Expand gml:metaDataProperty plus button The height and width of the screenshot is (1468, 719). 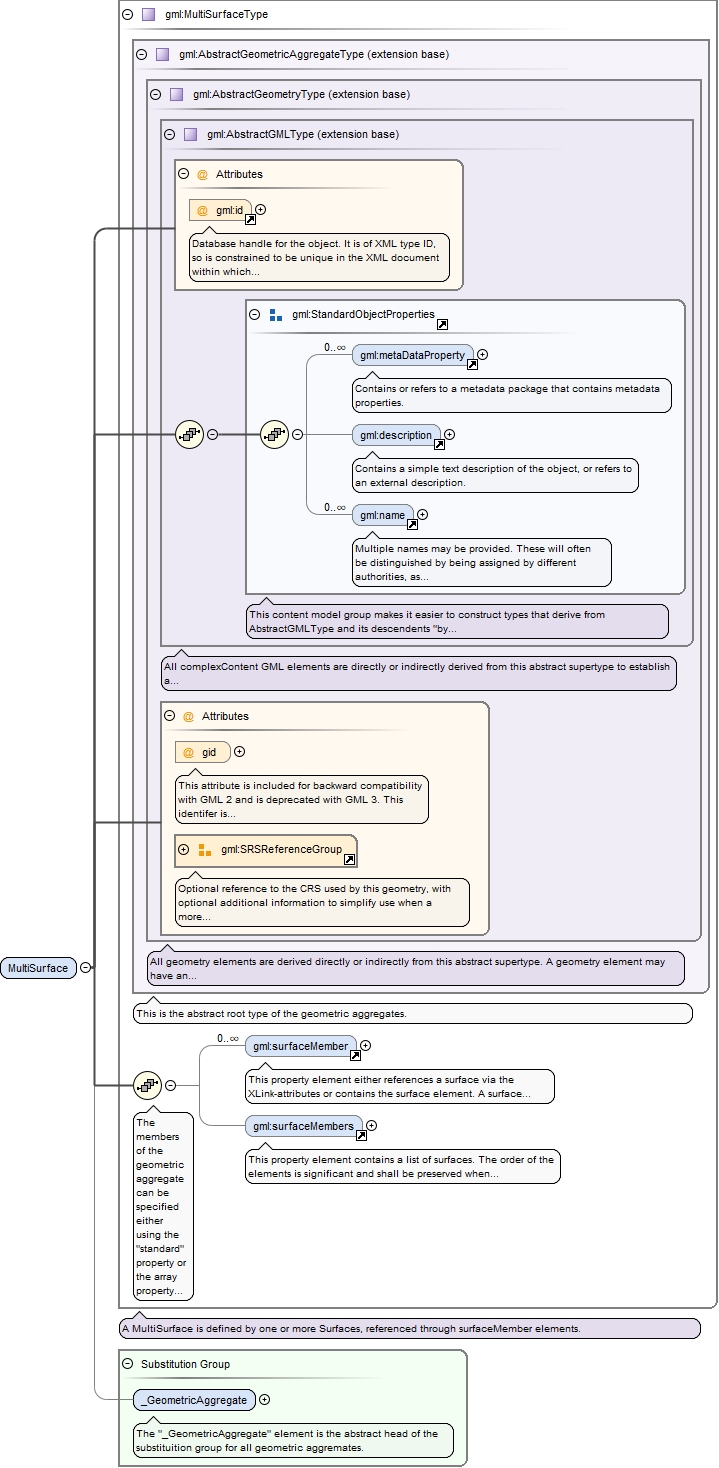pos(482,355)
